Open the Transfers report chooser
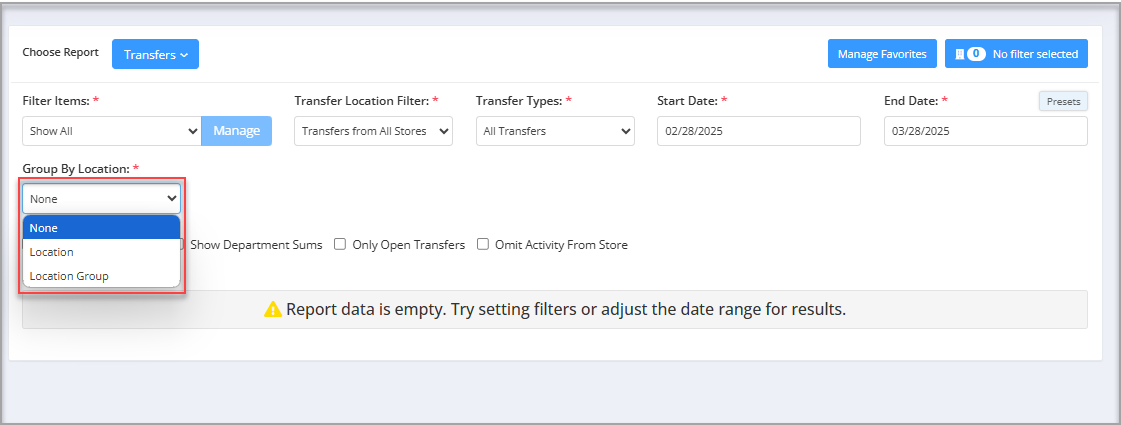This screenshot has width=1121, height=425. point(155,54)
